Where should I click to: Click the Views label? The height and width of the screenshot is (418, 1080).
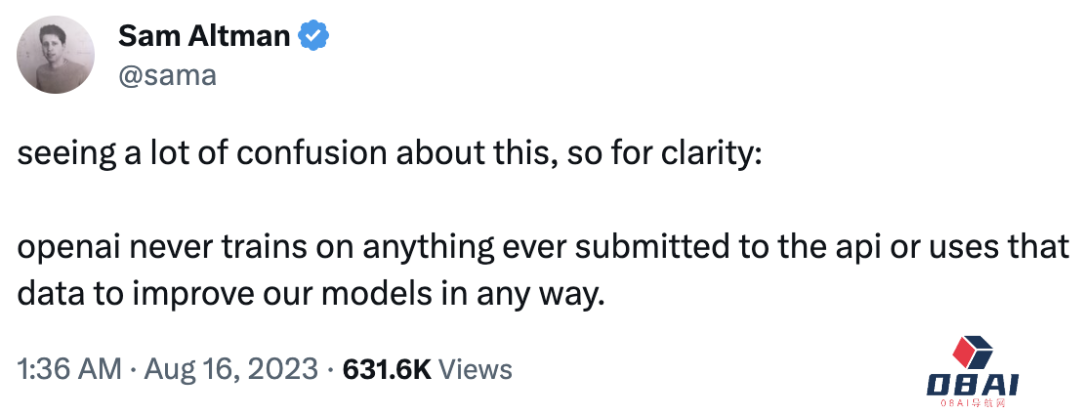click(476, 369)
